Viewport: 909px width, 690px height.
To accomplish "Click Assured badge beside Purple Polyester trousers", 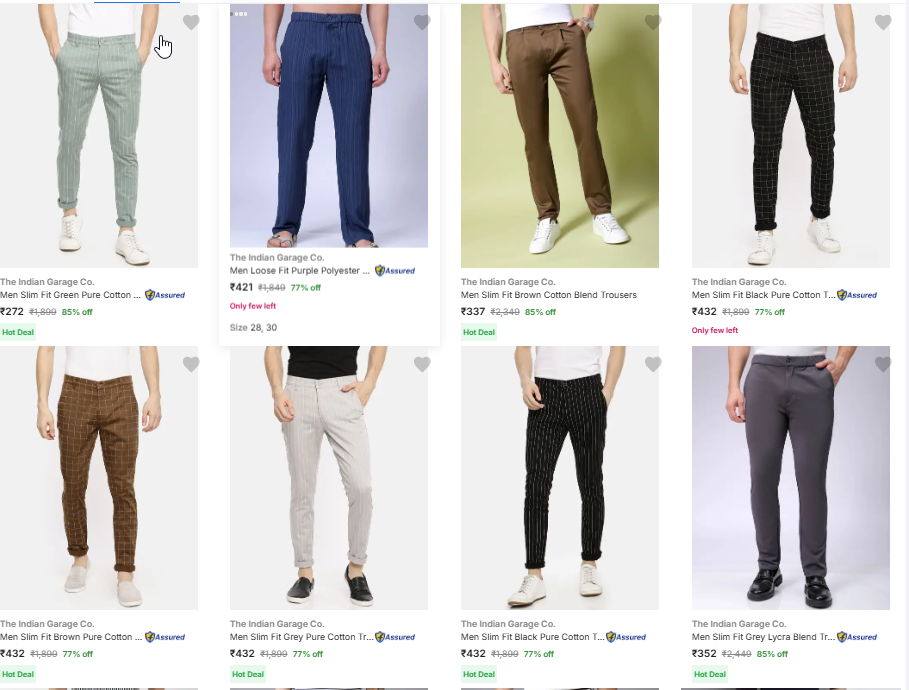I will [x=395, y=270].
